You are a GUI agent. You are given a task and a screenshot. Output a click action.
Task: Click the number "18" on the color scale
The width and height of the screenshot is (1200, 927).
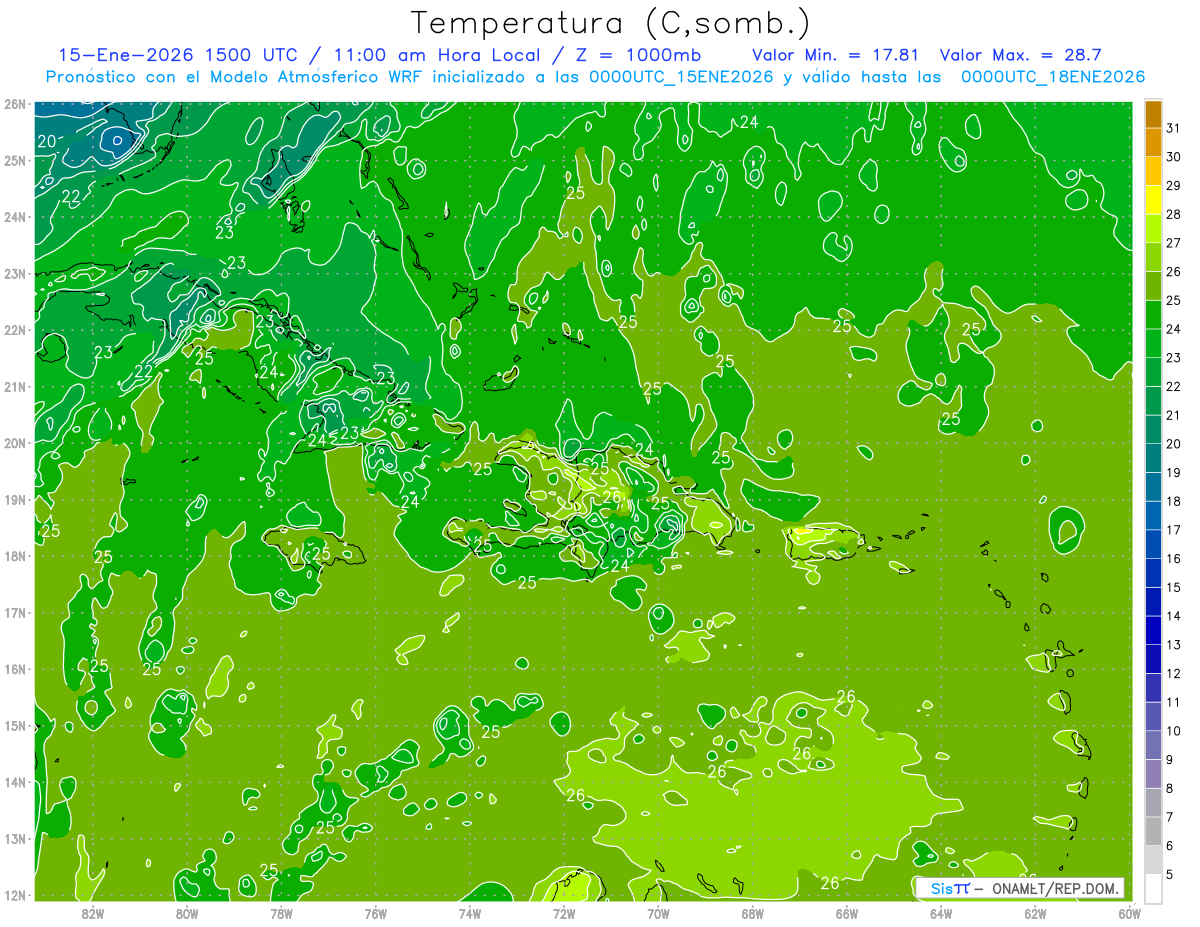point(1173,501)
